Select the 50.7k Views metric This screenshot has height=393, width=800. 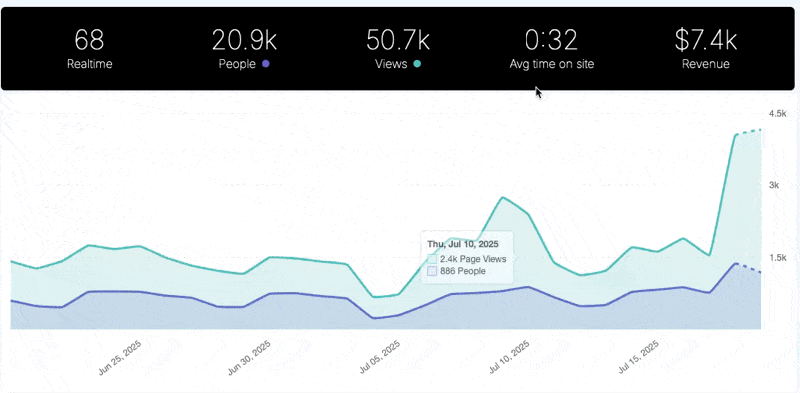coord(398,48)
